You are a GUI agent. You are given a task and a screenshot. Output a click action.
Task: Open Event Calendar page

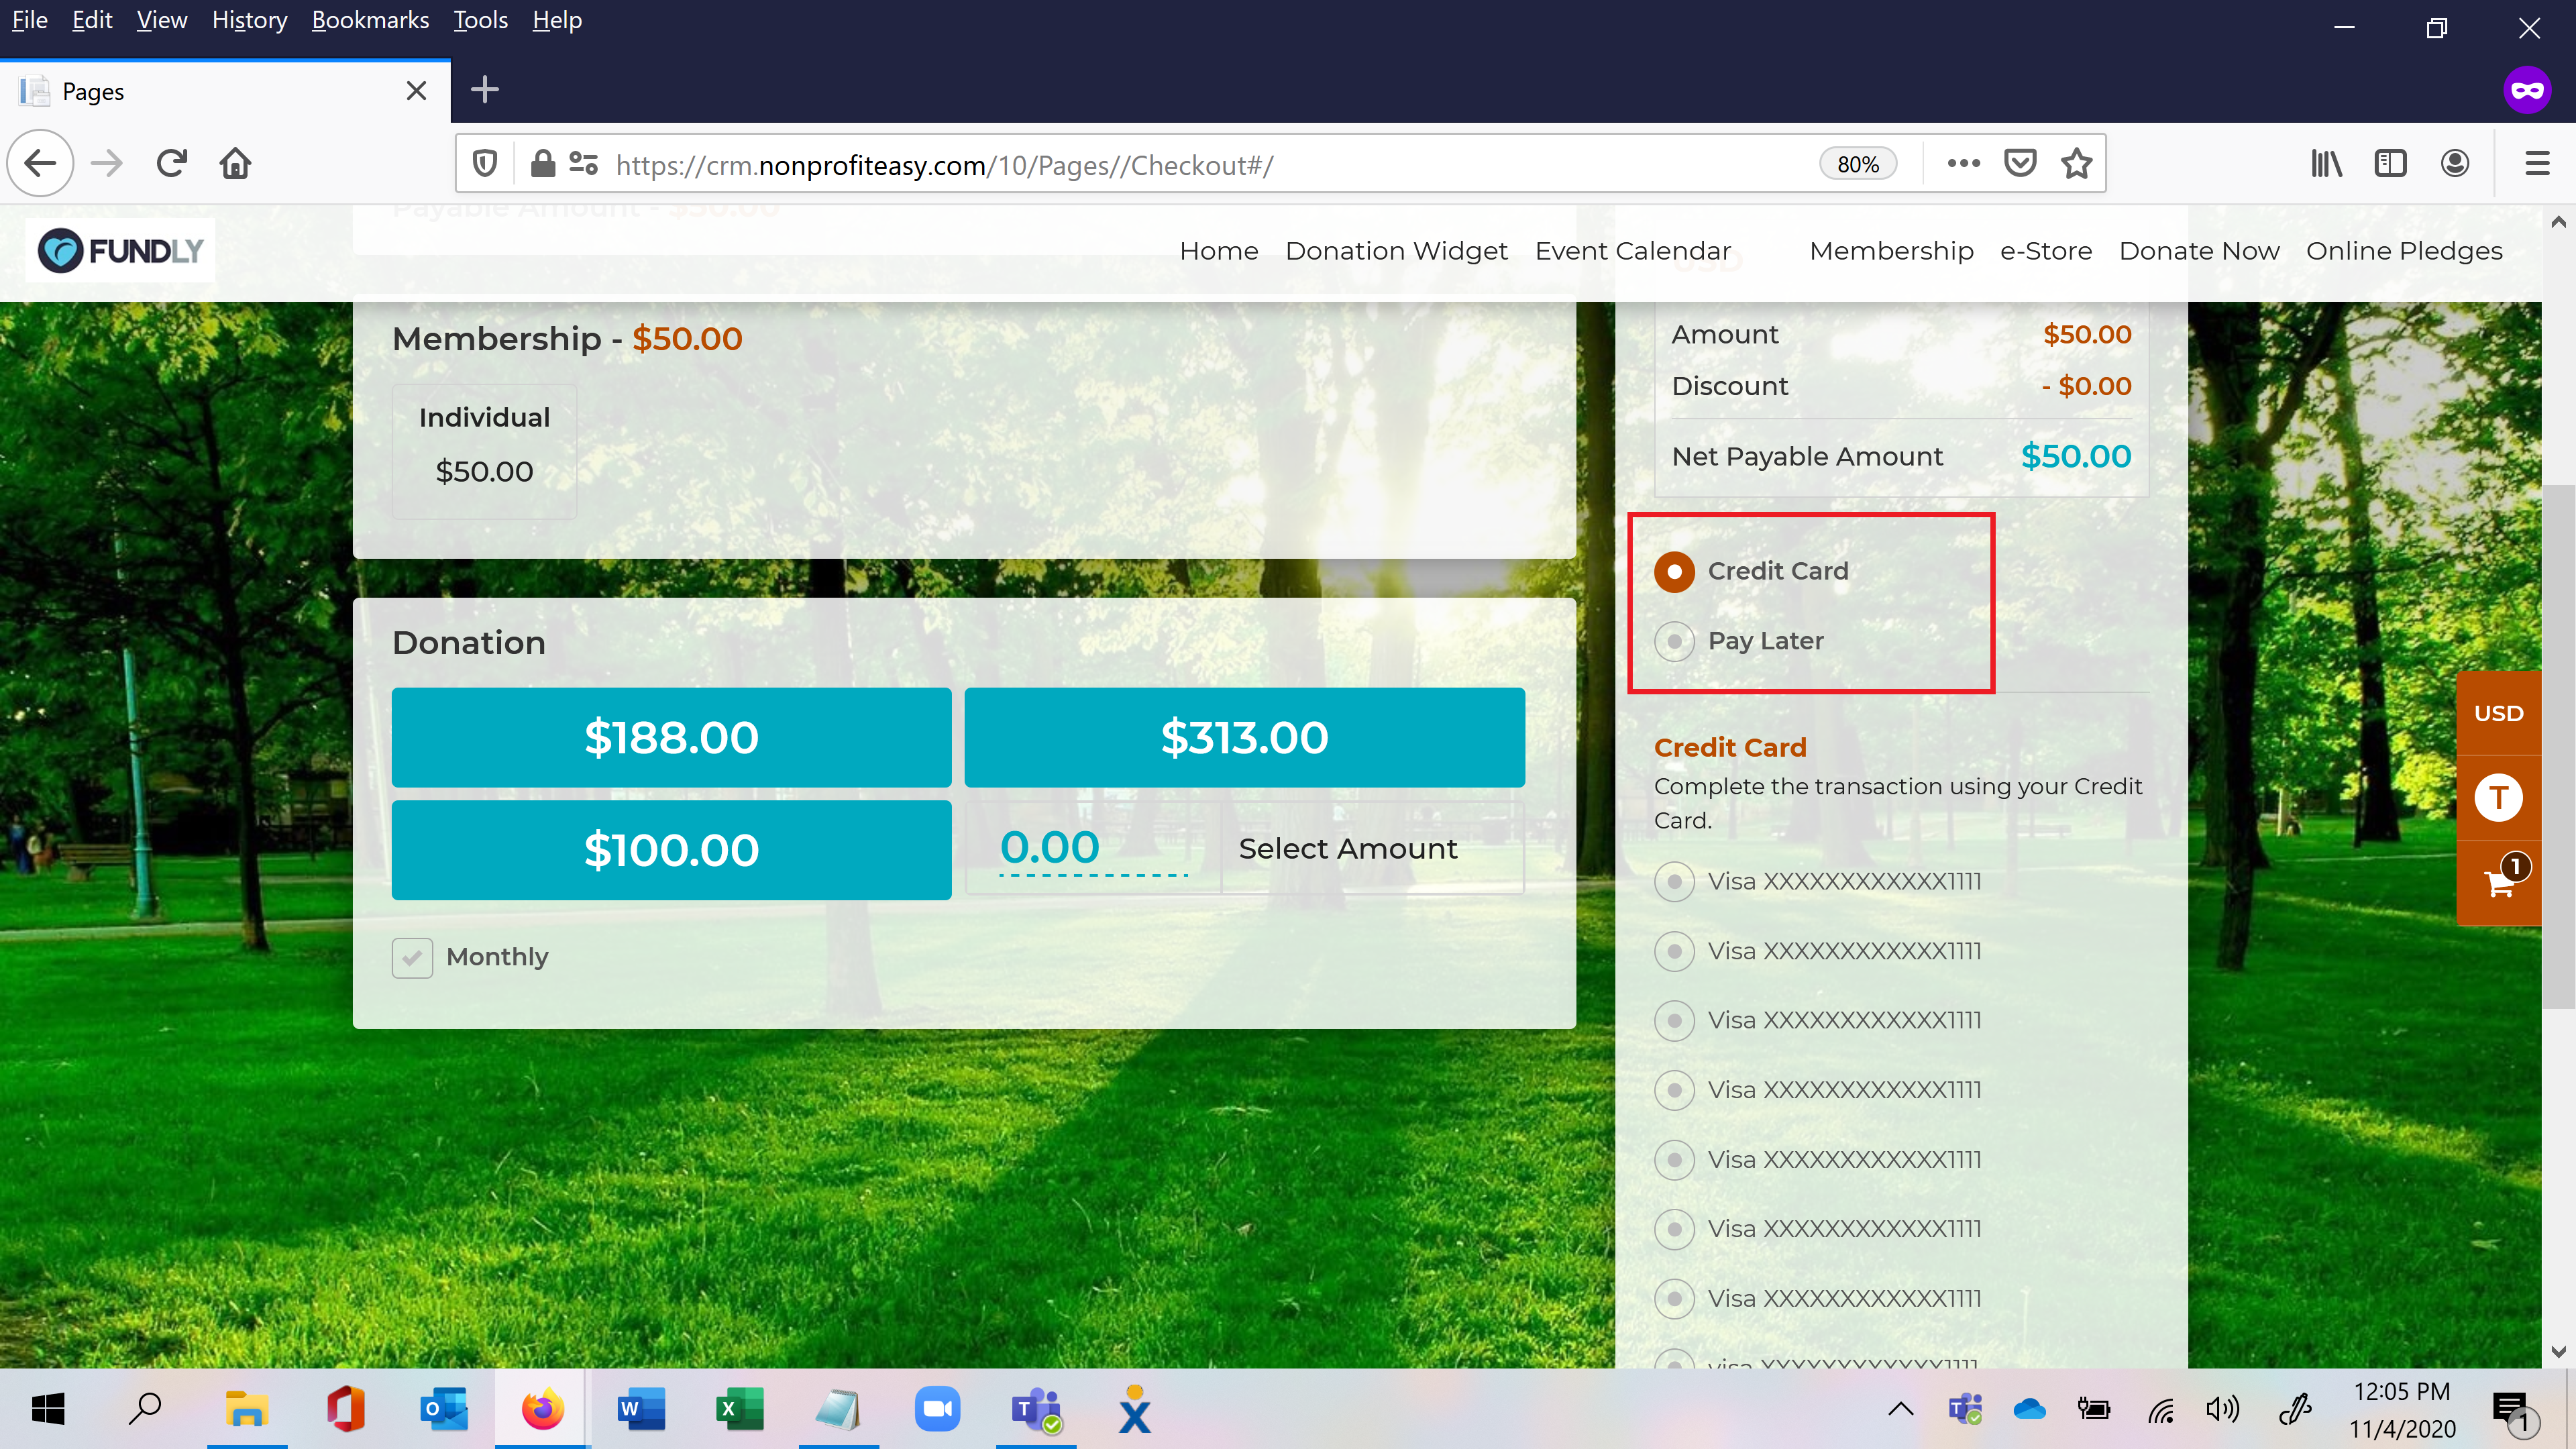[1632, 251]
